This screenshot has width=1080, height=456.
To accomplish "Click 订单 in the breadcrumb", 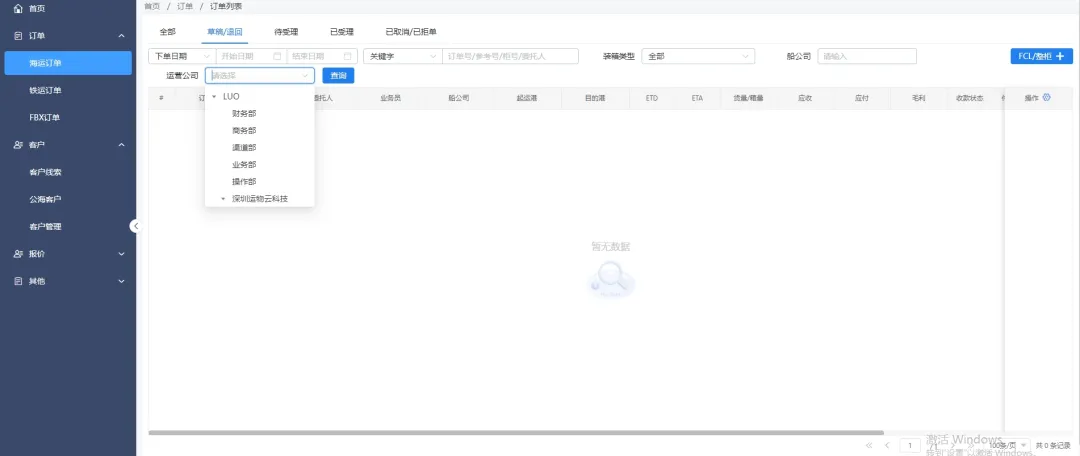I will [185, 6].
